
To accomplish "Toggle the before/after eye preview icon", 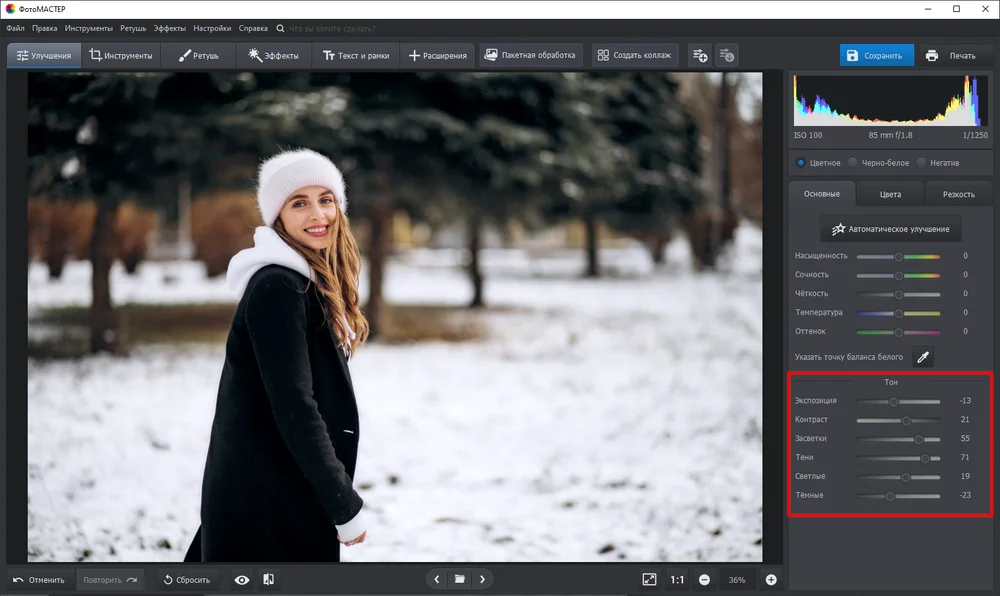I will tap(242, 580).
